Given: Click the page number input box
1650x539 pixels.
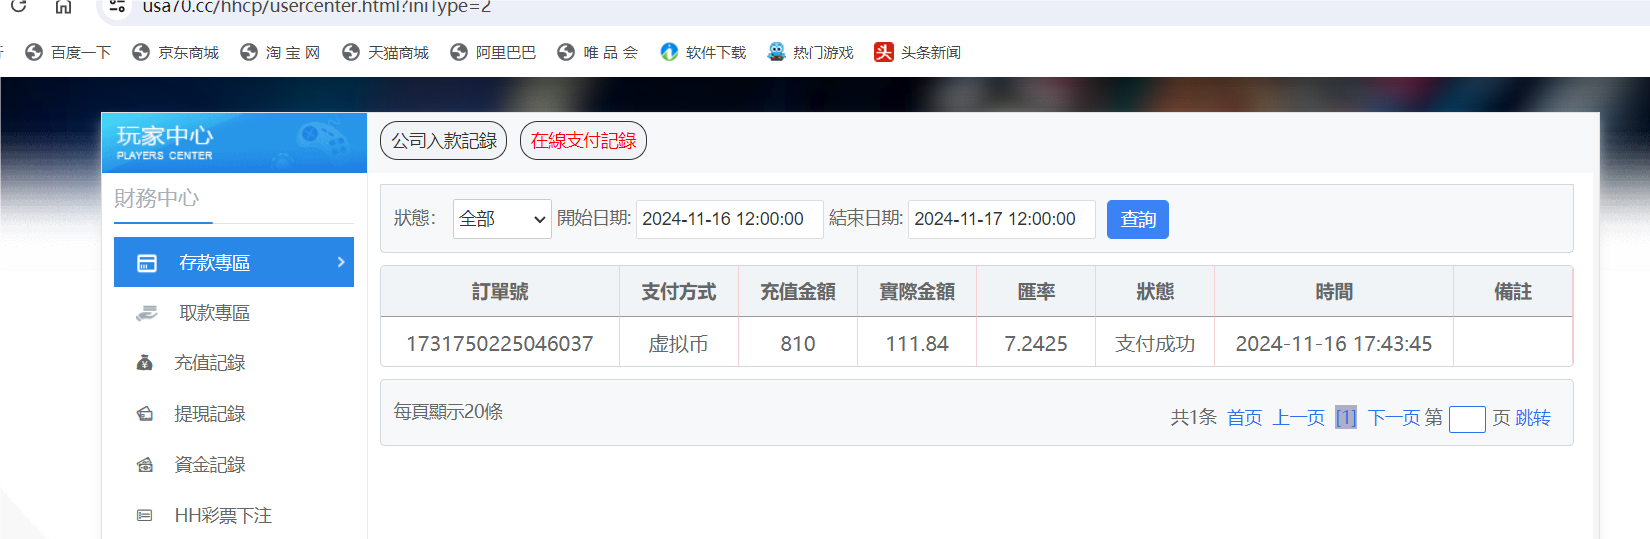Looking at the screenshot, I should click(x=1467, y=419).
